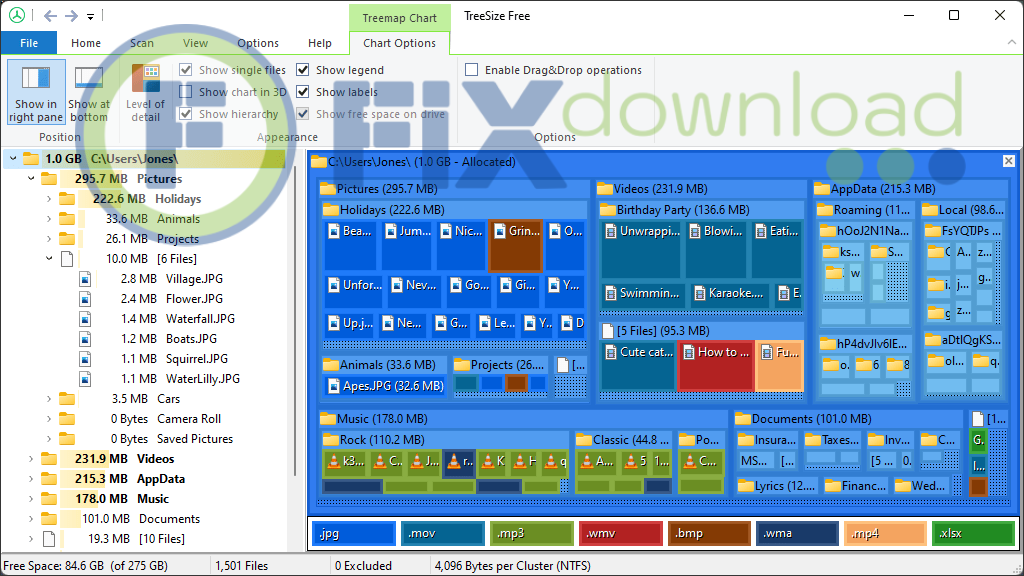Screen dimensions: 1024x576
Task: Click the .wmv red legend swatch
Action: tap(620, 534)
